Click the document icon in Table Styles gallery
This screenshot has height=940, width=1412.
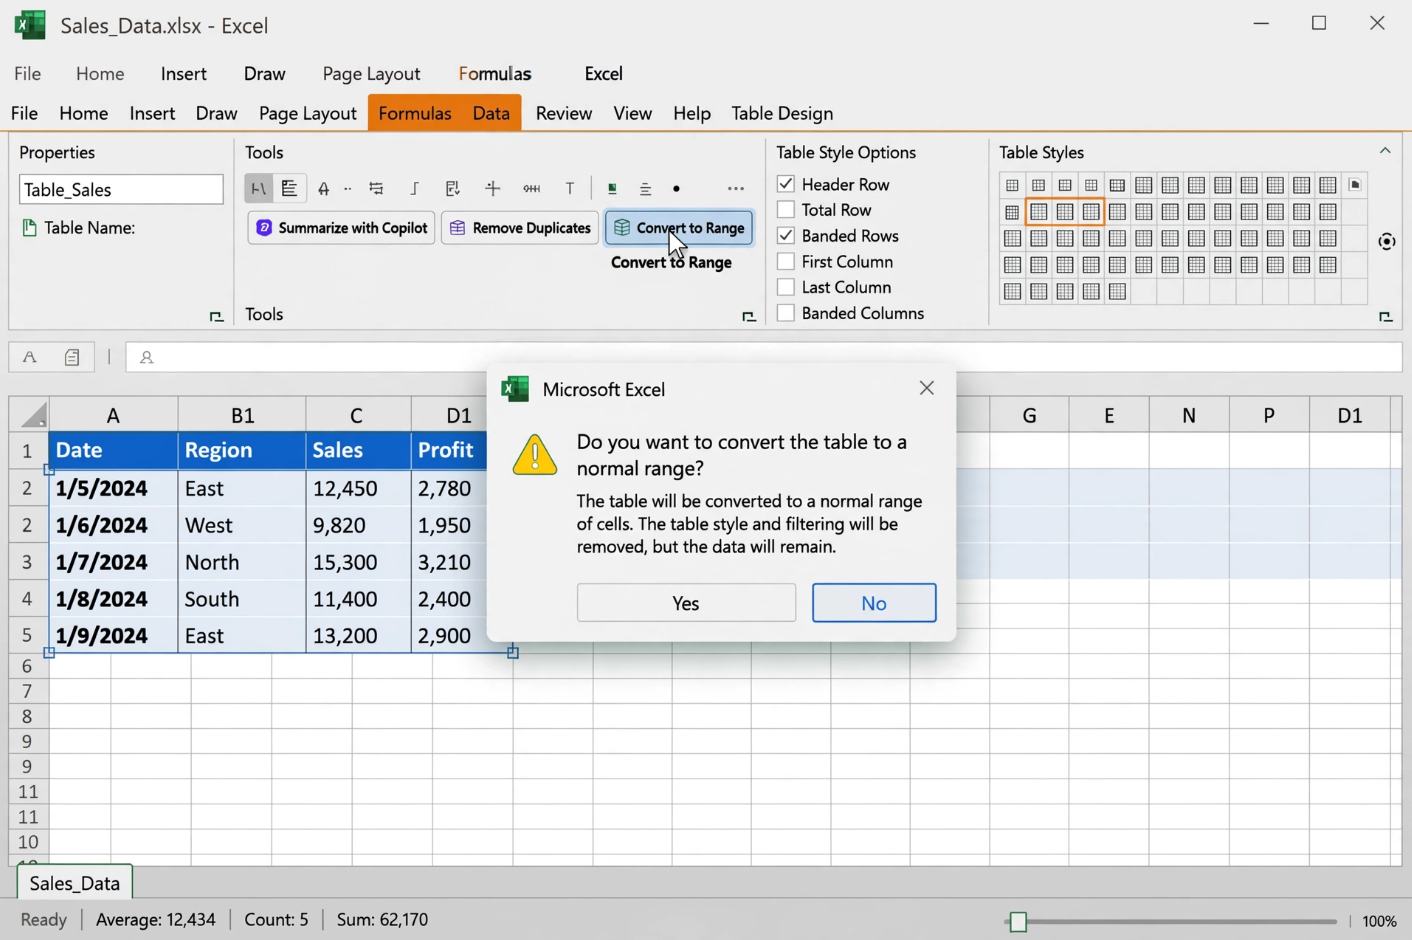tap(1355, 185)
